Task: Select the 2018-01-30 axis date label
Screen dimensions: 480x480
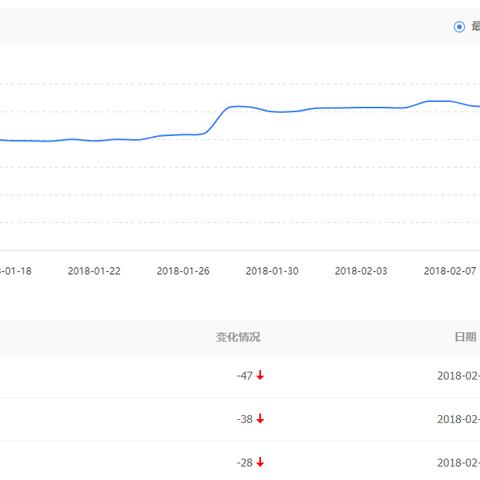Action: point(272,271)
